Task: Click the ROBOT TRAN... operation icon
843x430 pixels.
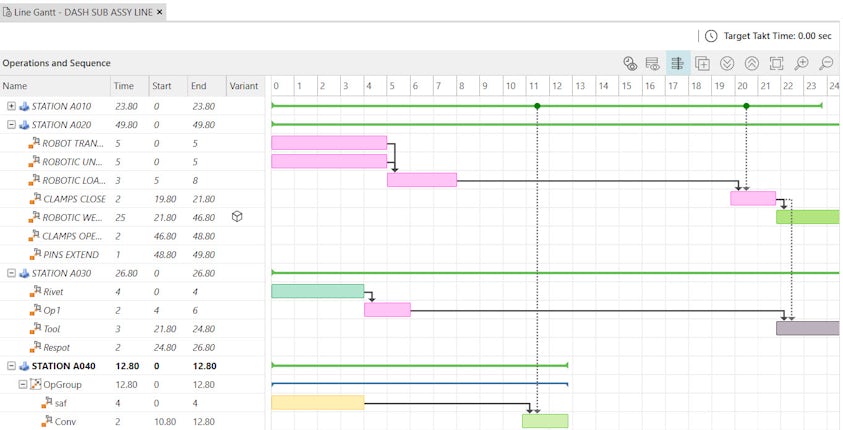Action: [34, 143]
